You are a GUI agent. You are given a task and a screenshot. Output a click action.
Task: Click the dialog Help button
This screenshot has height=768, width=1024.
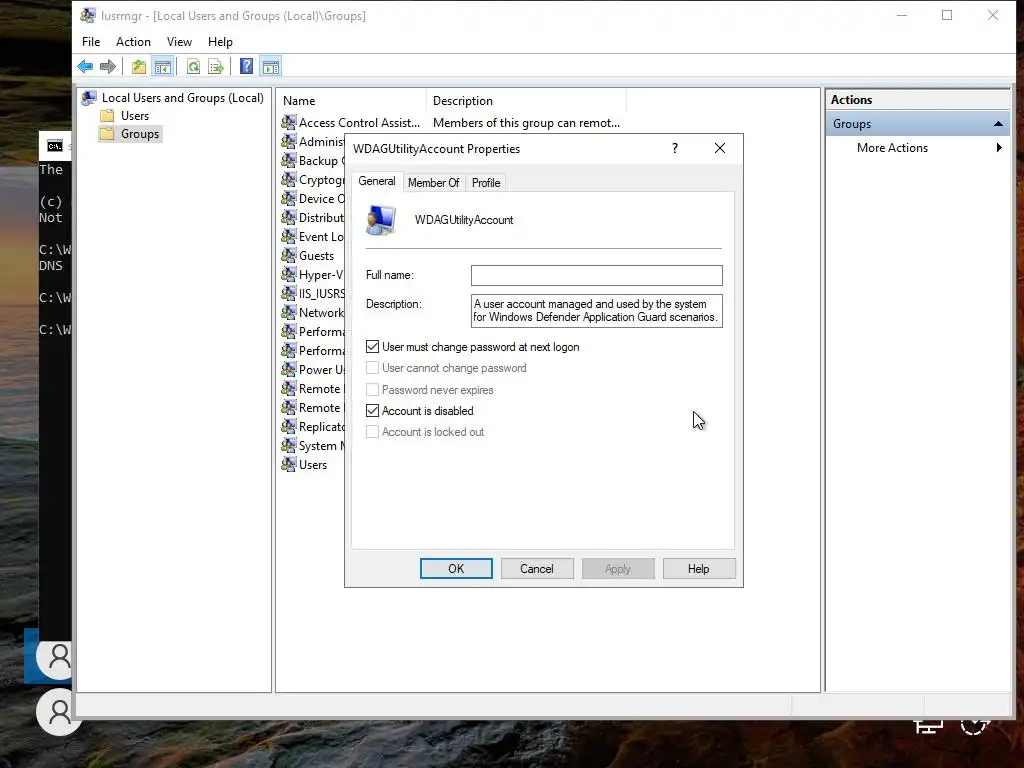tap(699, 569)
